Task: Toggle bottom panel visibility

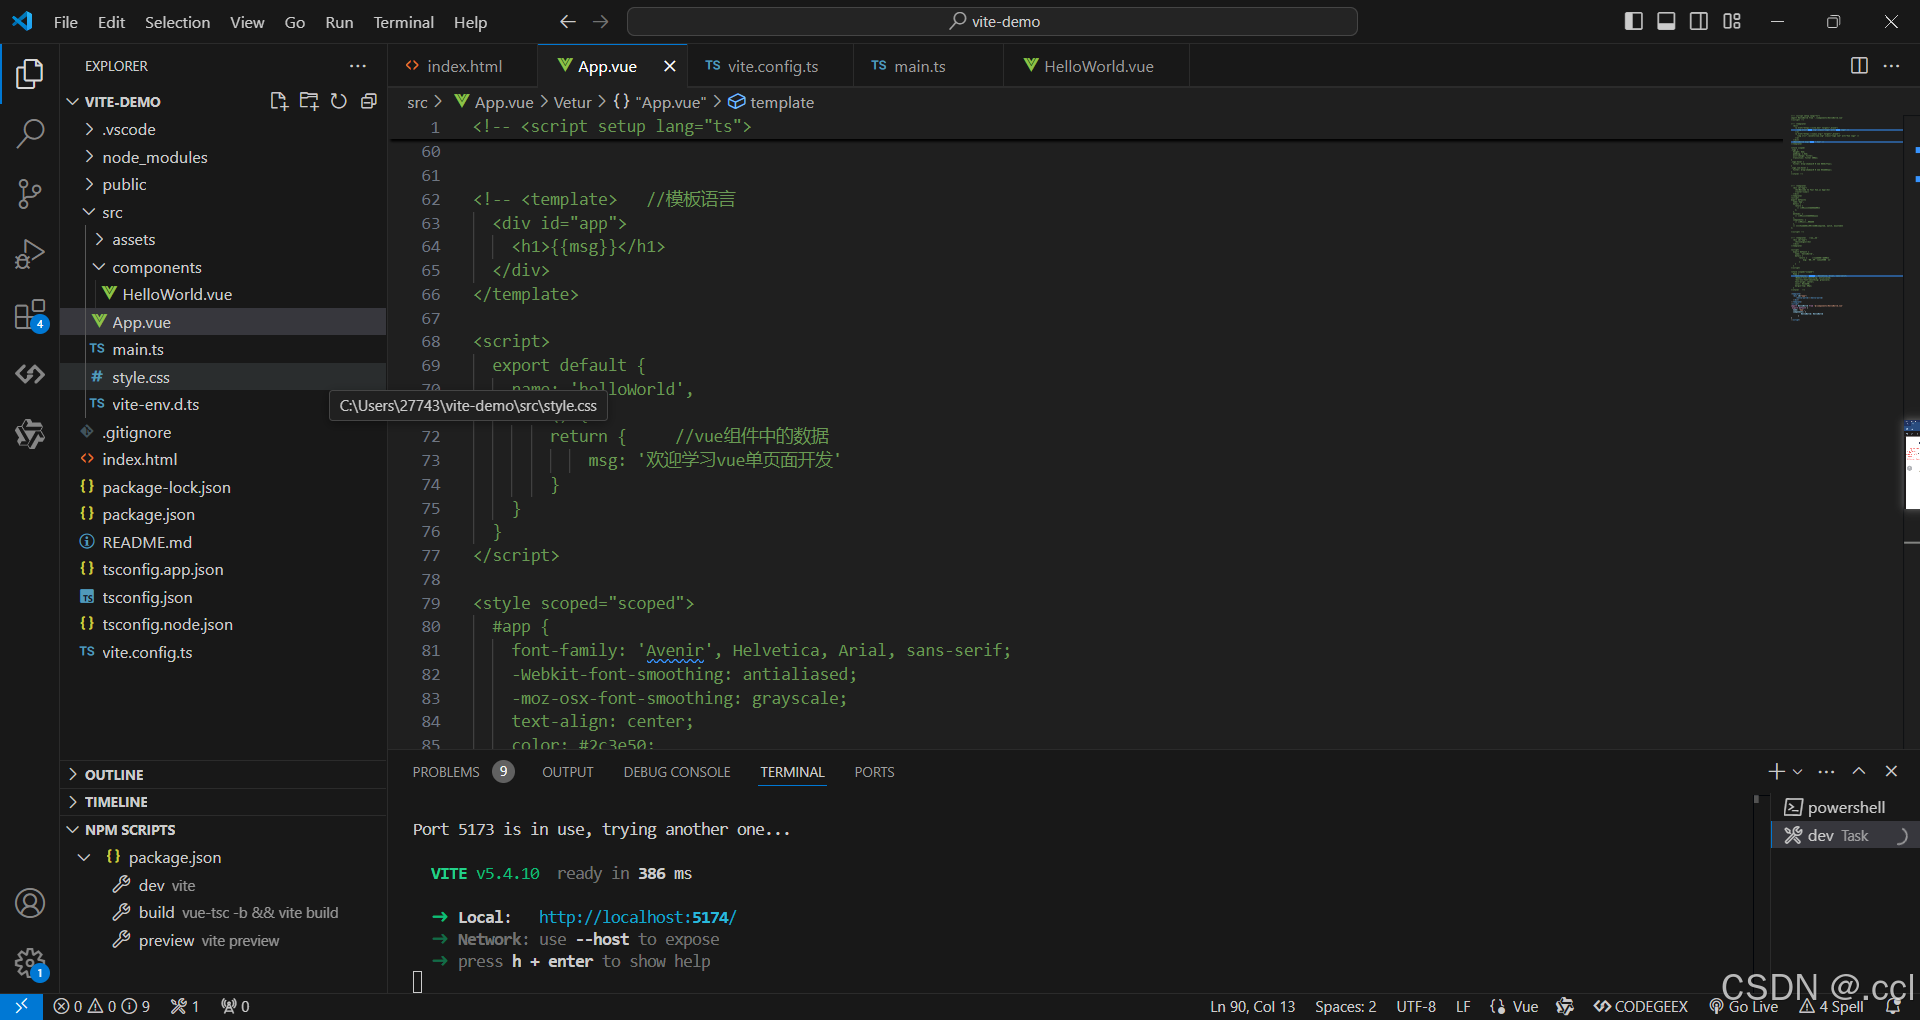Action: click(x=1666, y=21)
